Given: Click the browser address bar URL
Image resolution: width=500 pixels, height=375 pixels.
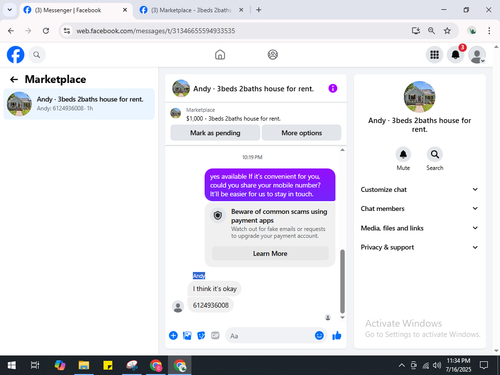Looking at the screenshot, I should pyautogui.click(x=156, y=31).
